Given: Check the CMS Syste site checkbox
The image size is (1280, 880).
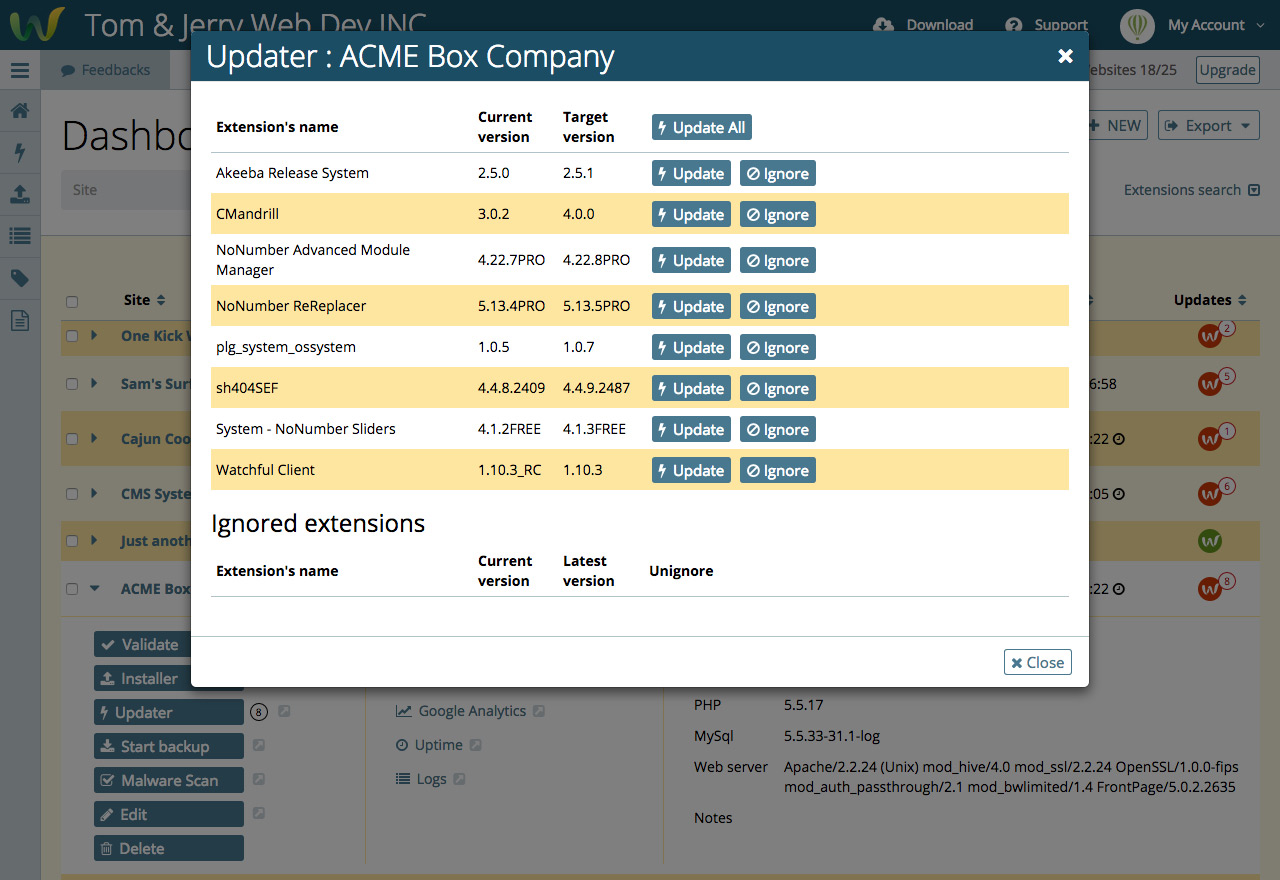Looking at the screenshot, I should (x=72, y=493).
